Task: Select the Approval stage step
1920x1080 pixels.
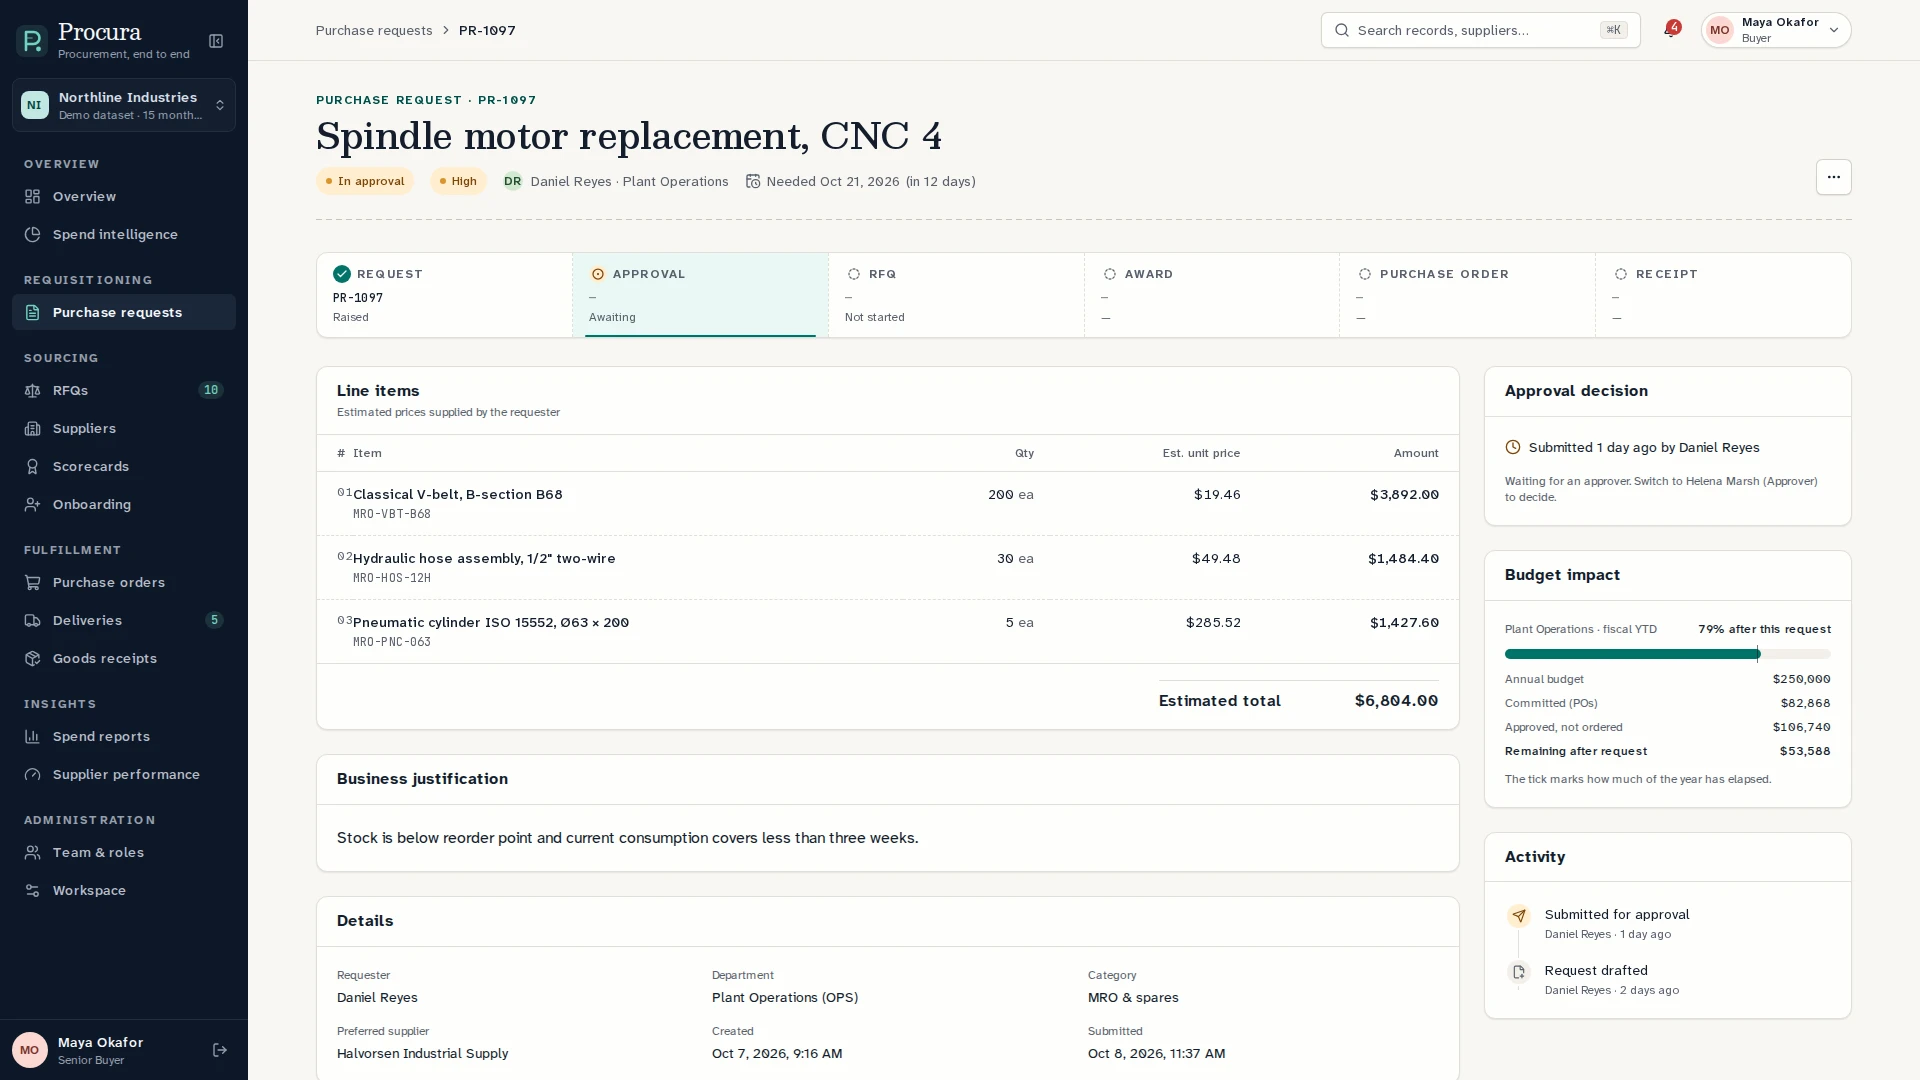Action: click(x=700, y=295)
